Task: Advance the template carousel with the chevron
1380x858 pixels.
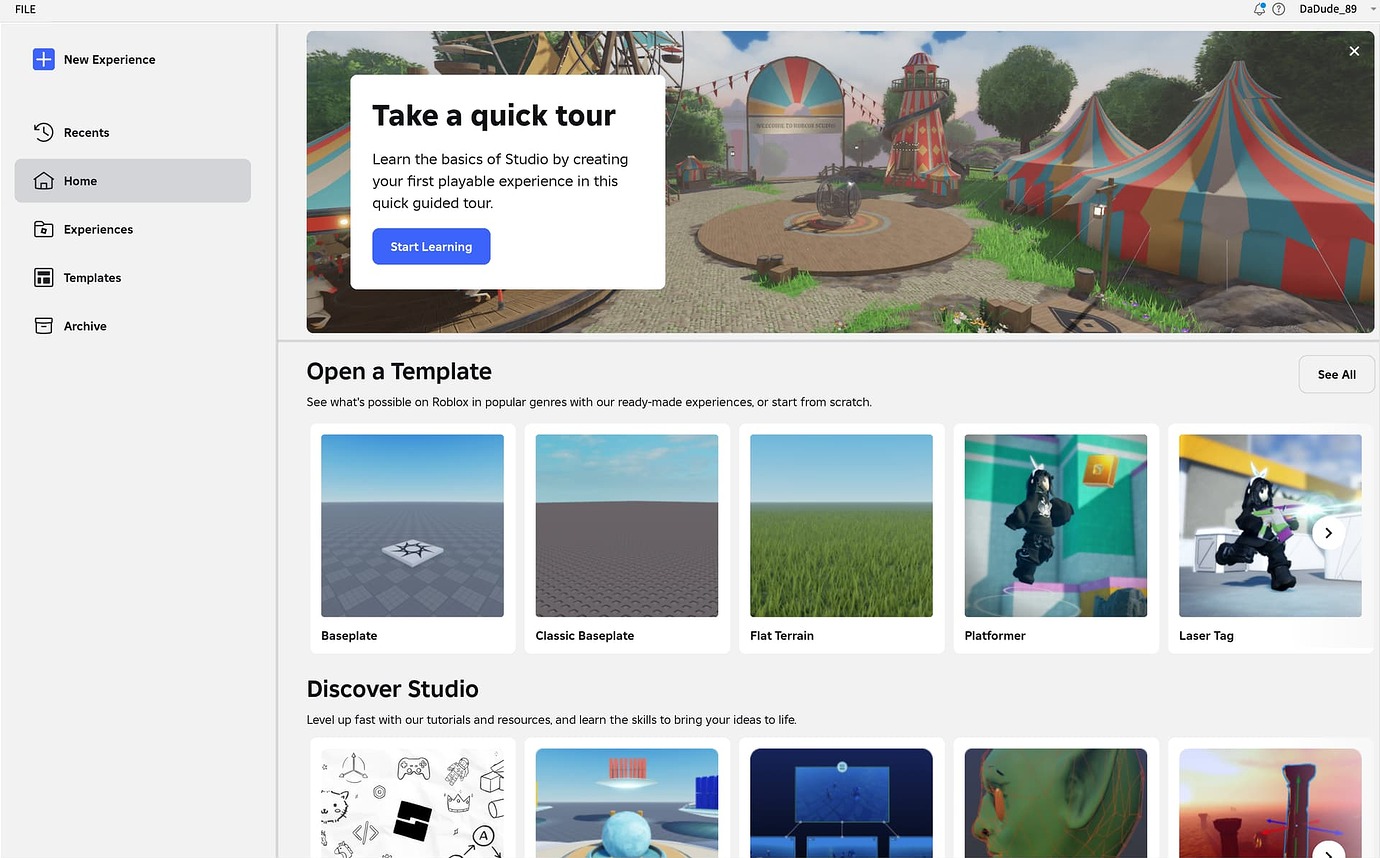Action: [1328, 533]
